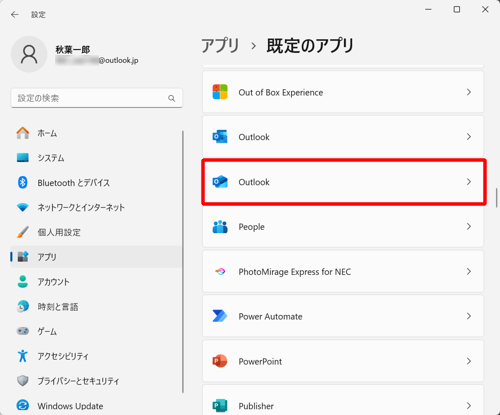
Task: Click the user profile avatar icon
Action: click(x=29, y=54)
